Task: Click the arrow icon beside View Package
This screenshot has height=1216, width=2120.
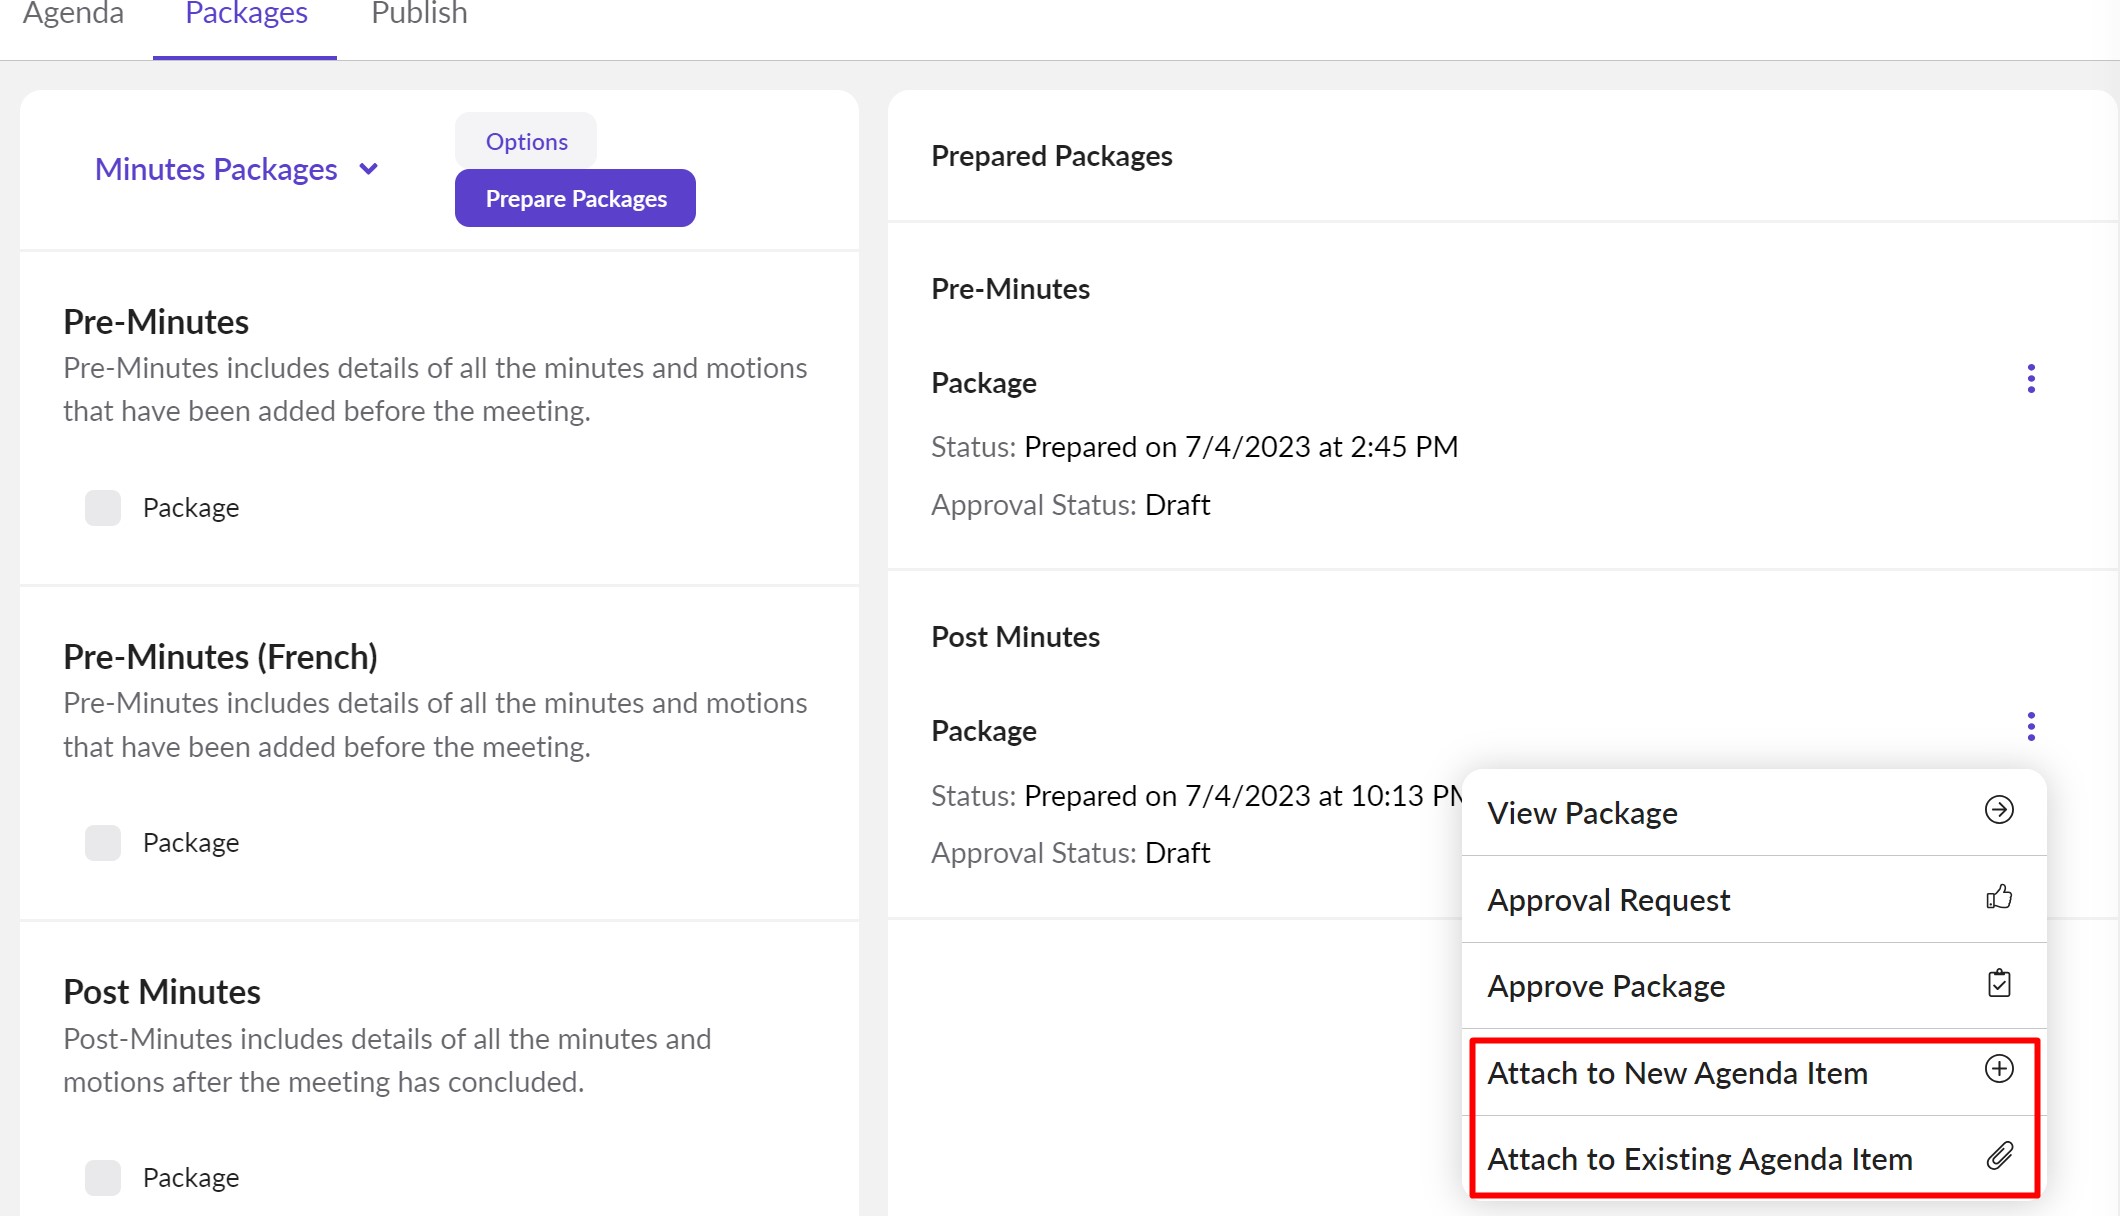Action: 1998,810
